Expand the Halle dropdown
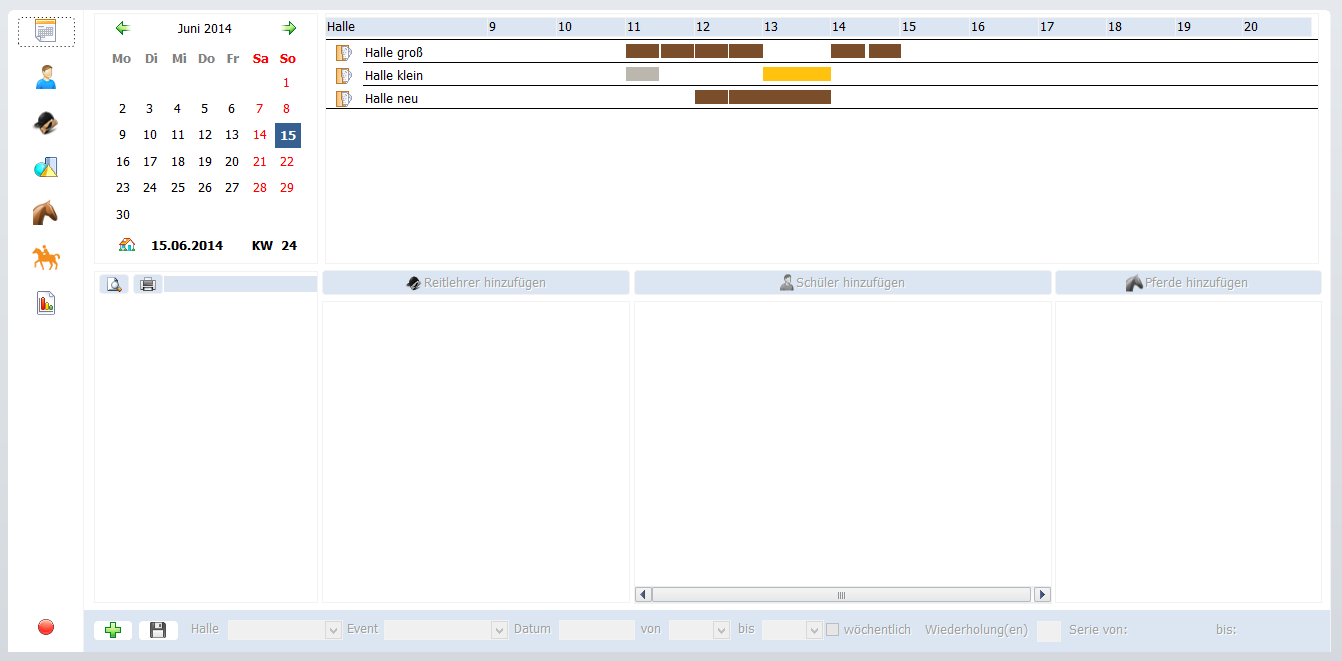 (333, 630)
